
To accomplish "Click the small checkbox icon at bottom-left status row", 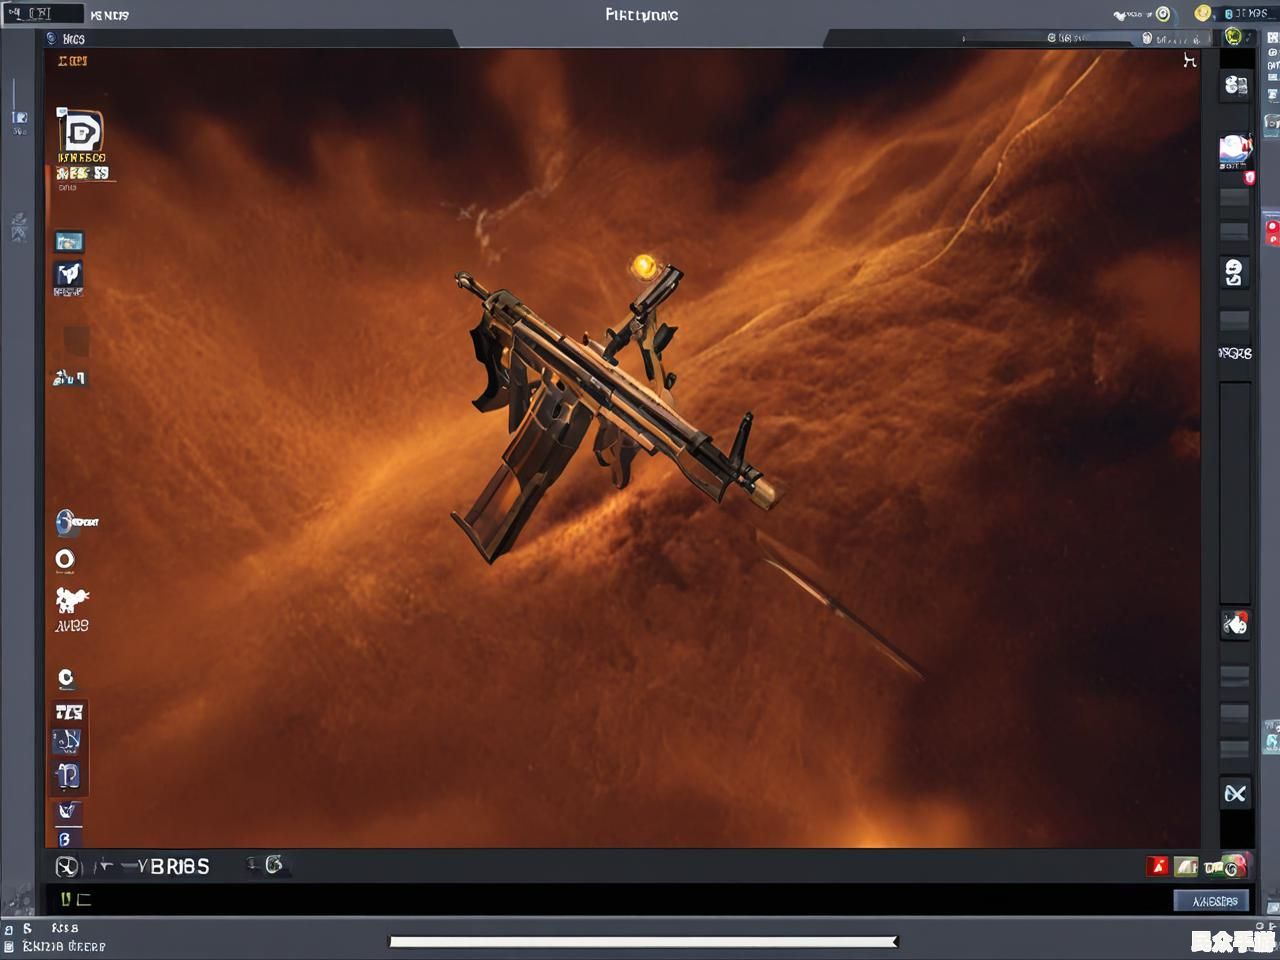I will click(9, 946).
